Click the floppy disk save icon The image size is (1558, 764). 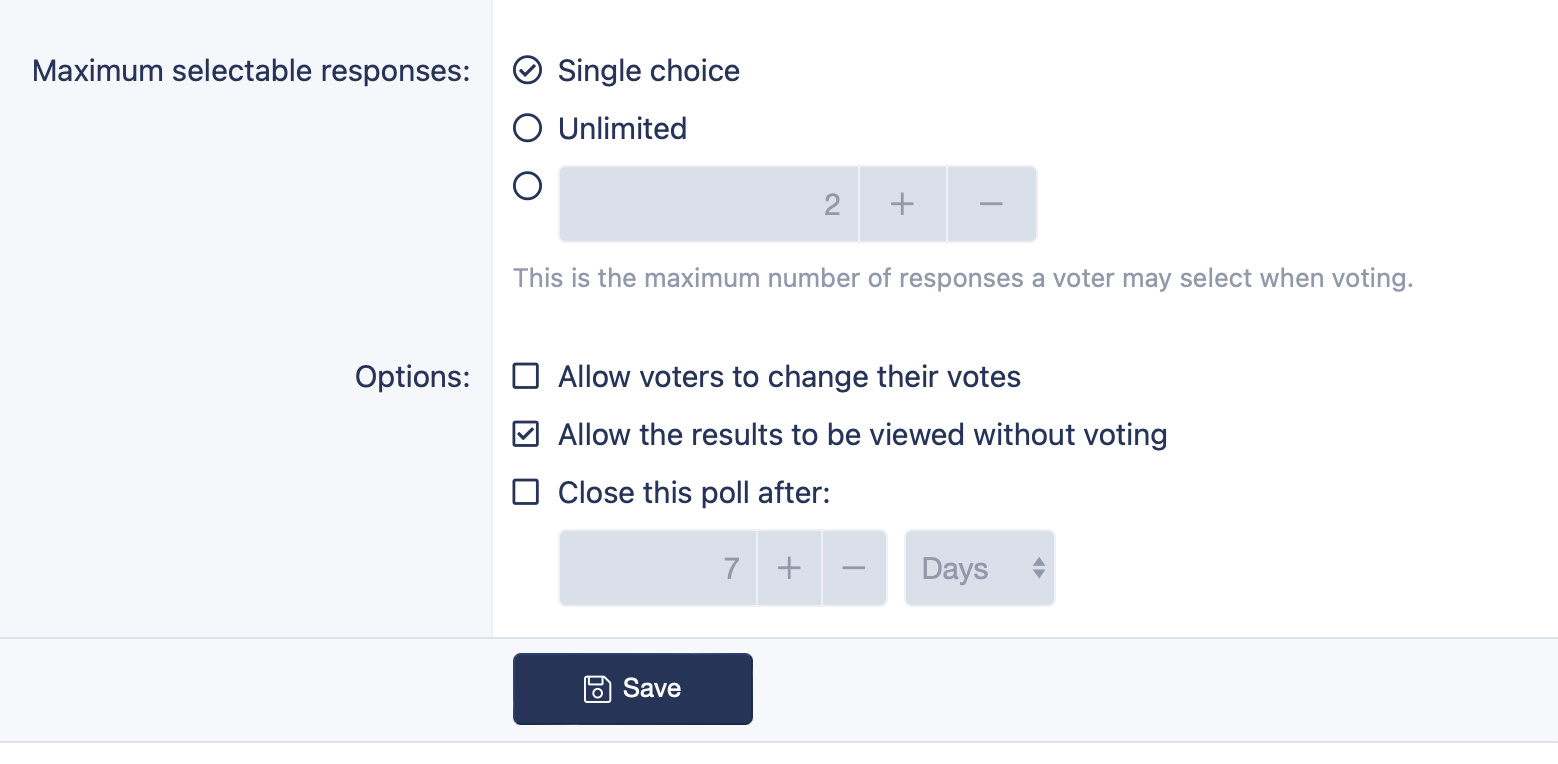click(x=597, y=688)
